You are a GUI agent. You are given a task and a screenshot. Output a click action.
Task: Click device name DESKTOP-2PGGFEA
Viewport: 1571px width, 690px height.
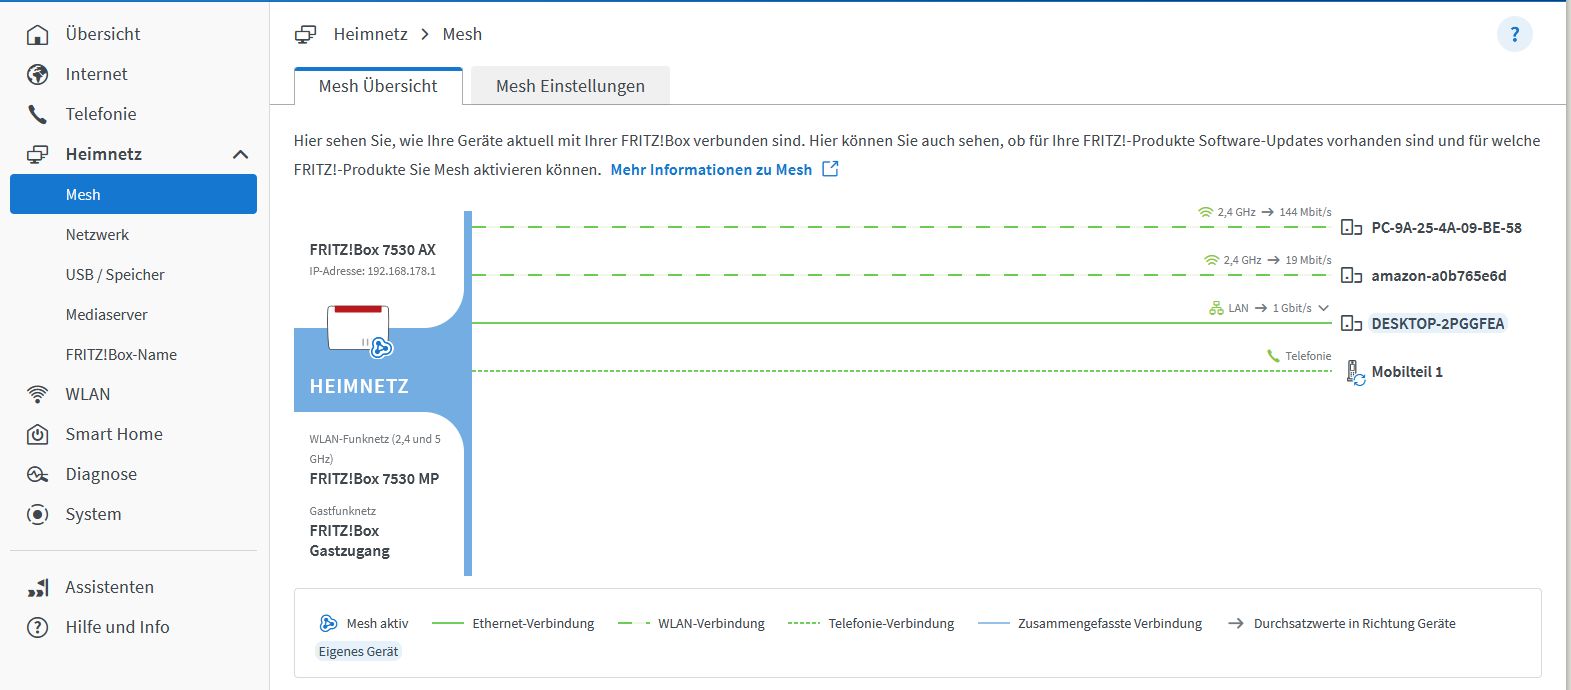pyautogui.click(x=1438, y=324)
